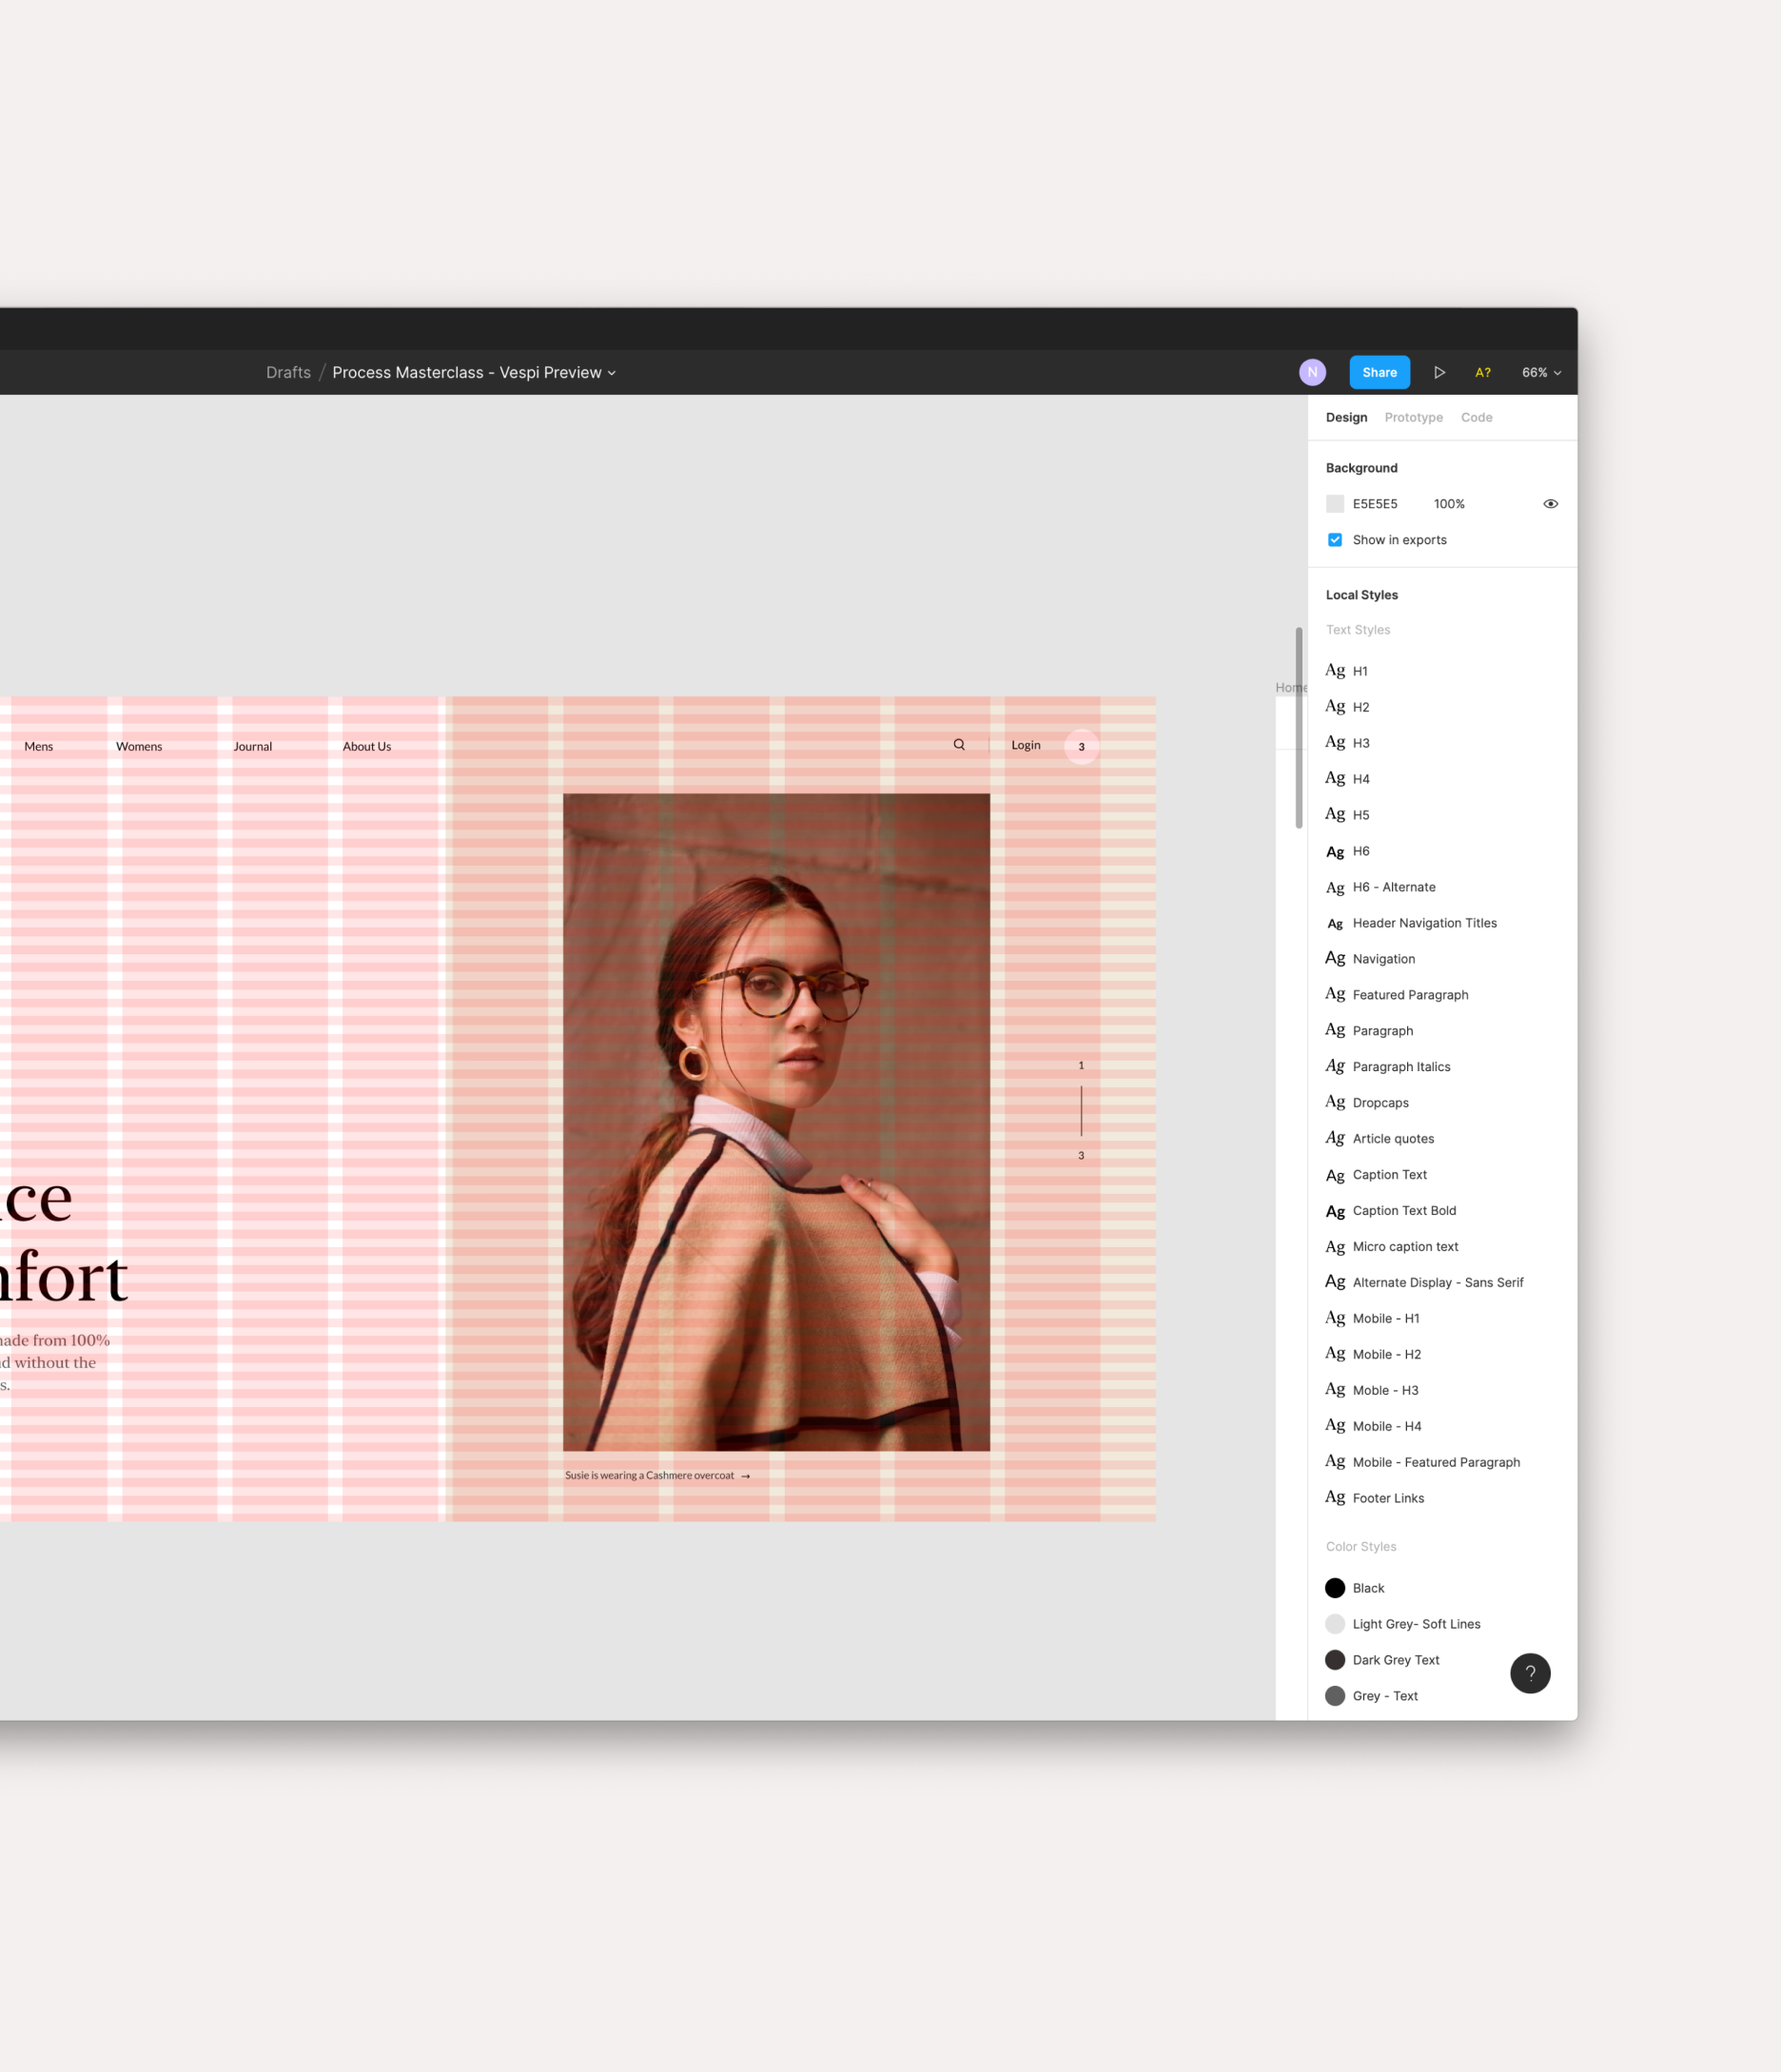Select Moble - H3 text style
Viewport: 1781px width, 2072px height.
coord(1441,1391)
